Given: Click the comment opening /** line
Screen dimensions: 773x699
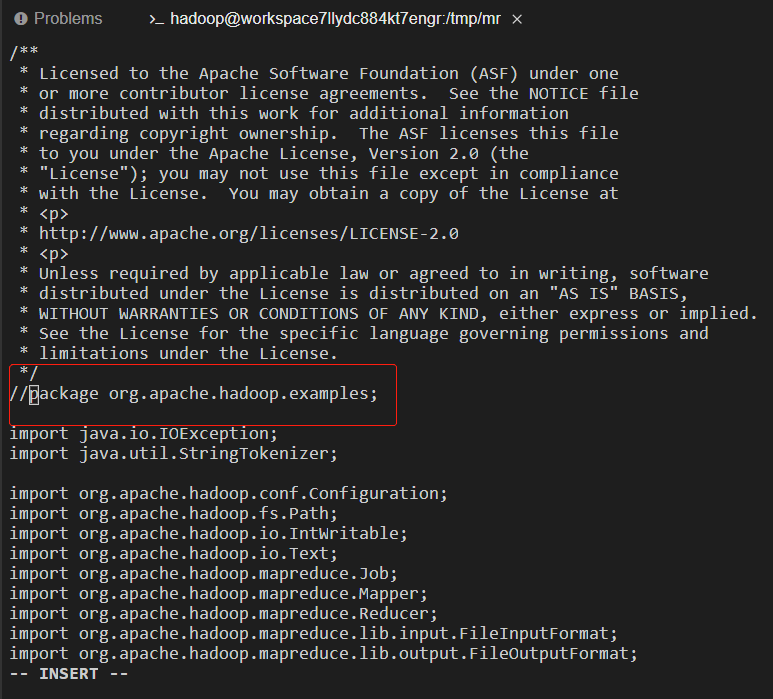Looking at the screenshot, I should click(x=24, y=51).
